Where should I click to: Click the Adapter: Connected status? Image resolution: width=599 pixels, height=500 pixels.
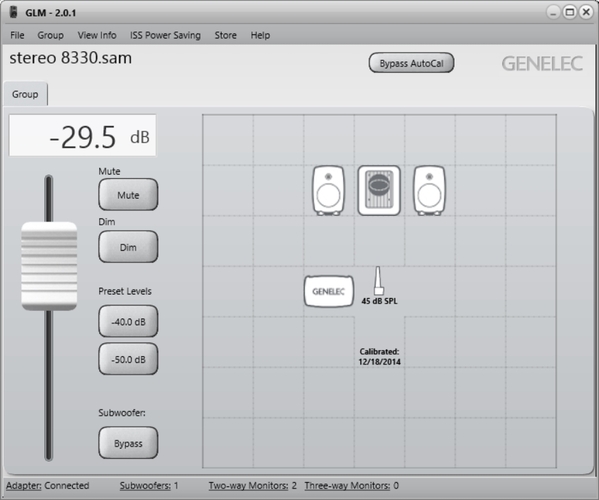click(x=47, y=485)
